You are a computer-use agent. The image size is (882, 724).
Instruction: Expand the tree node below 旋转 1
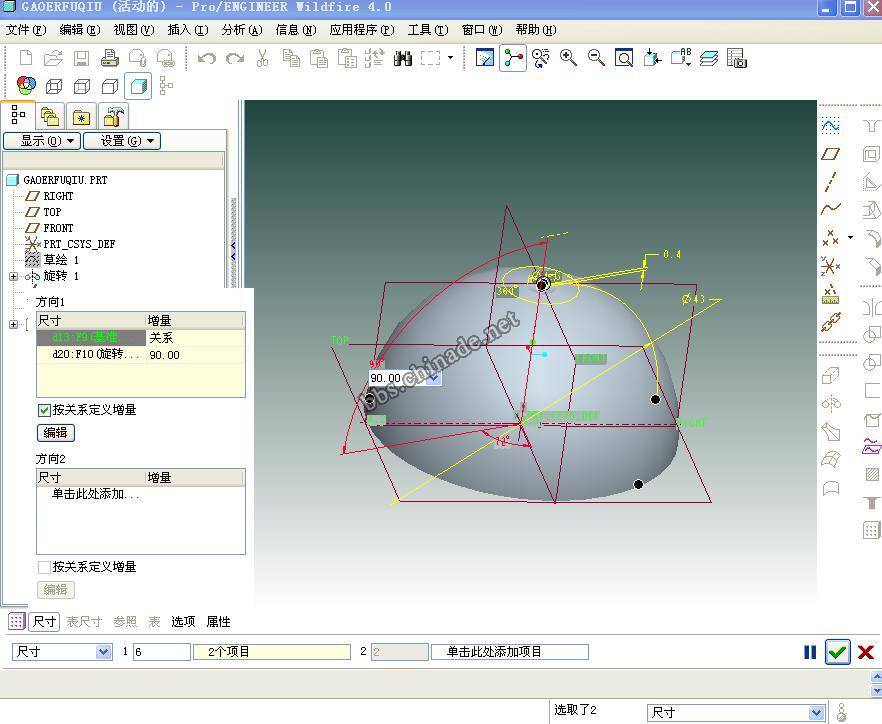[14, 324]
